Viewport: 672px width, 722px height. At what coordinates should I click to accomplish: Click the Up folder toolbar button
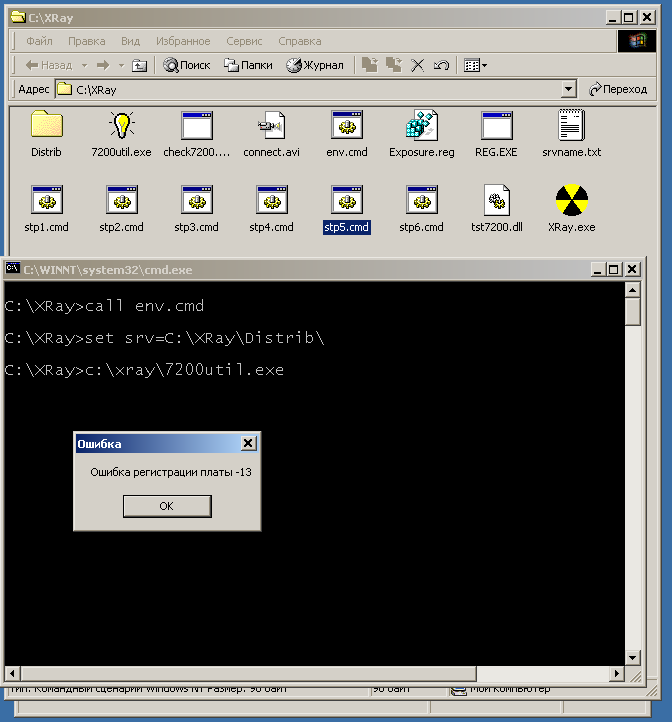pyautogui.click(x=140, y=65)
